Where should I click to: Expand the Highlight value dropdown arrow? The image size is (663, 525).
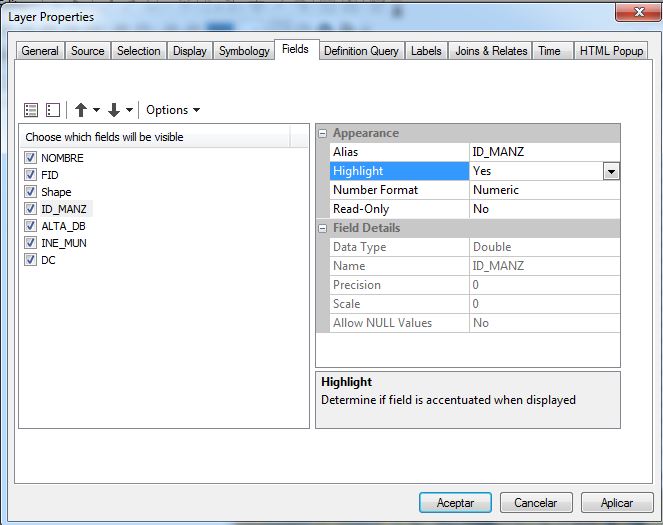(x=611, y=172)
